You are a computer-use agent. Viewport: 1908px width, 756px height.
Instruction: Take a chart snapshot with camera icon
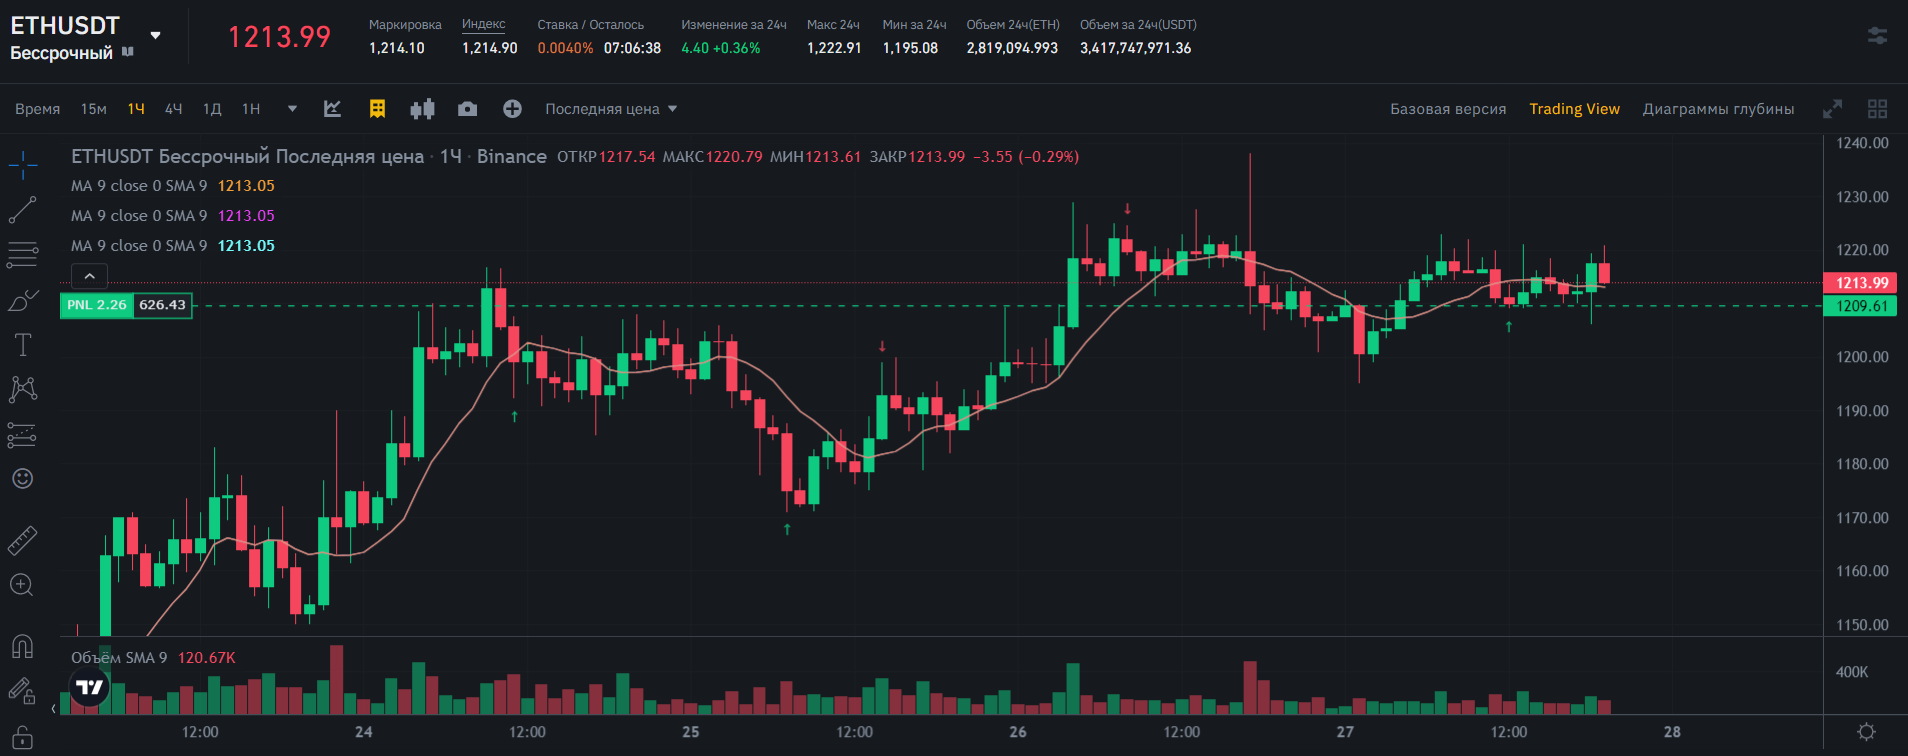point(467,109)
